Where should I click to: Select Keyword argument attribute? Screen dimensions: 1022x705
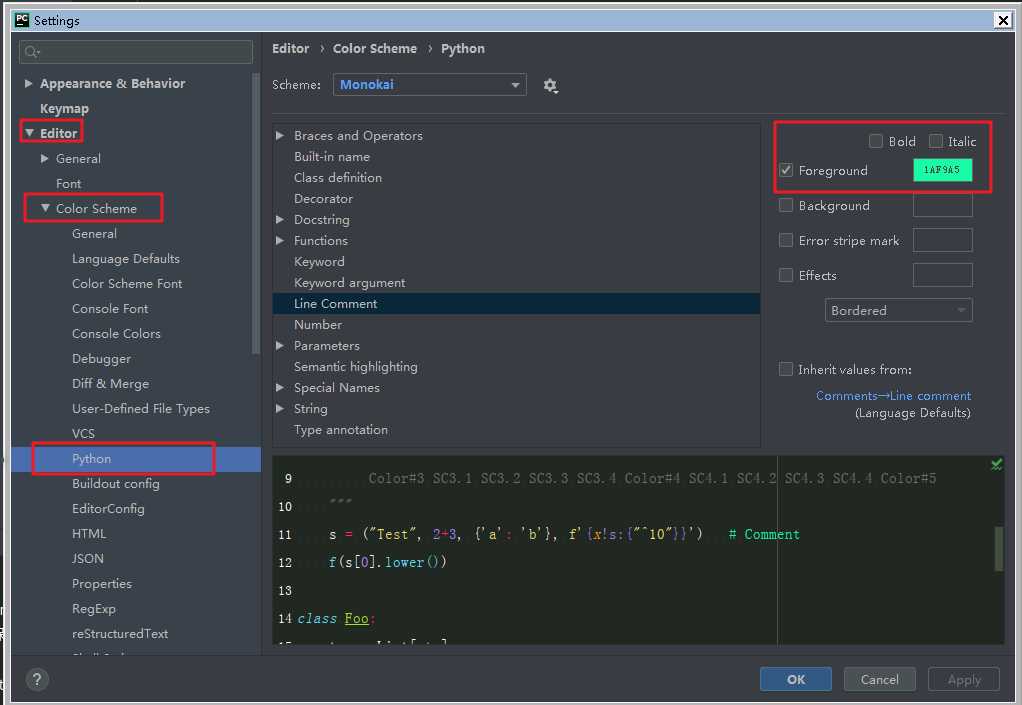tap(349, 283)
